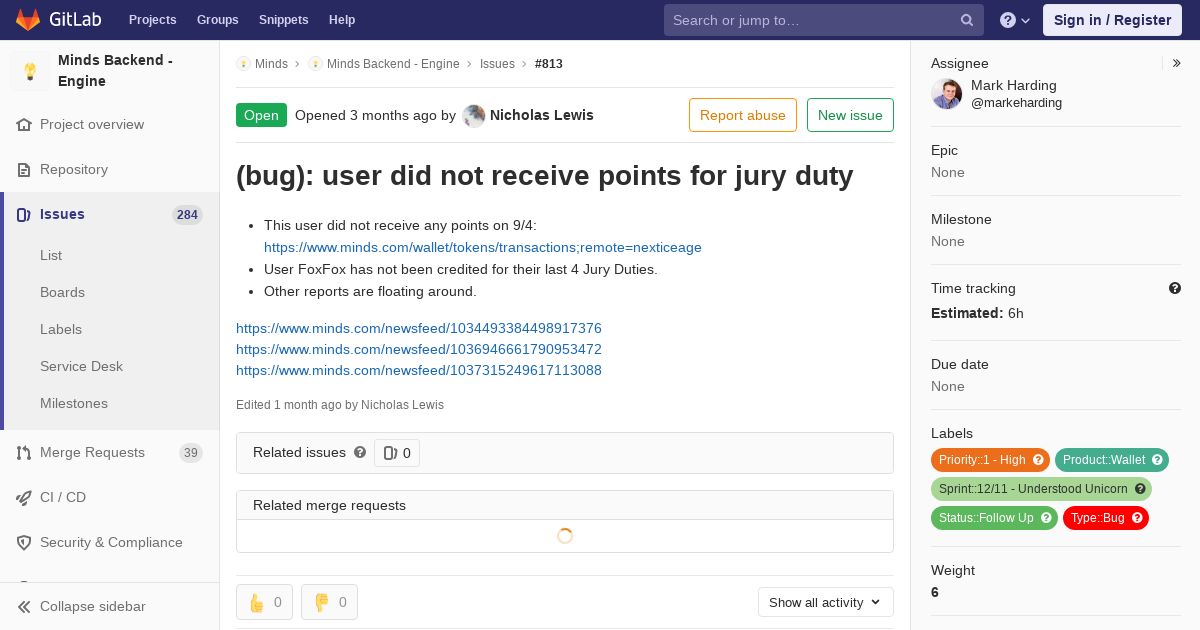Click the #813 breadcrumb
Image resolution: width=1200 pixels, height=630 pixels.
click(x=549, y=64)
